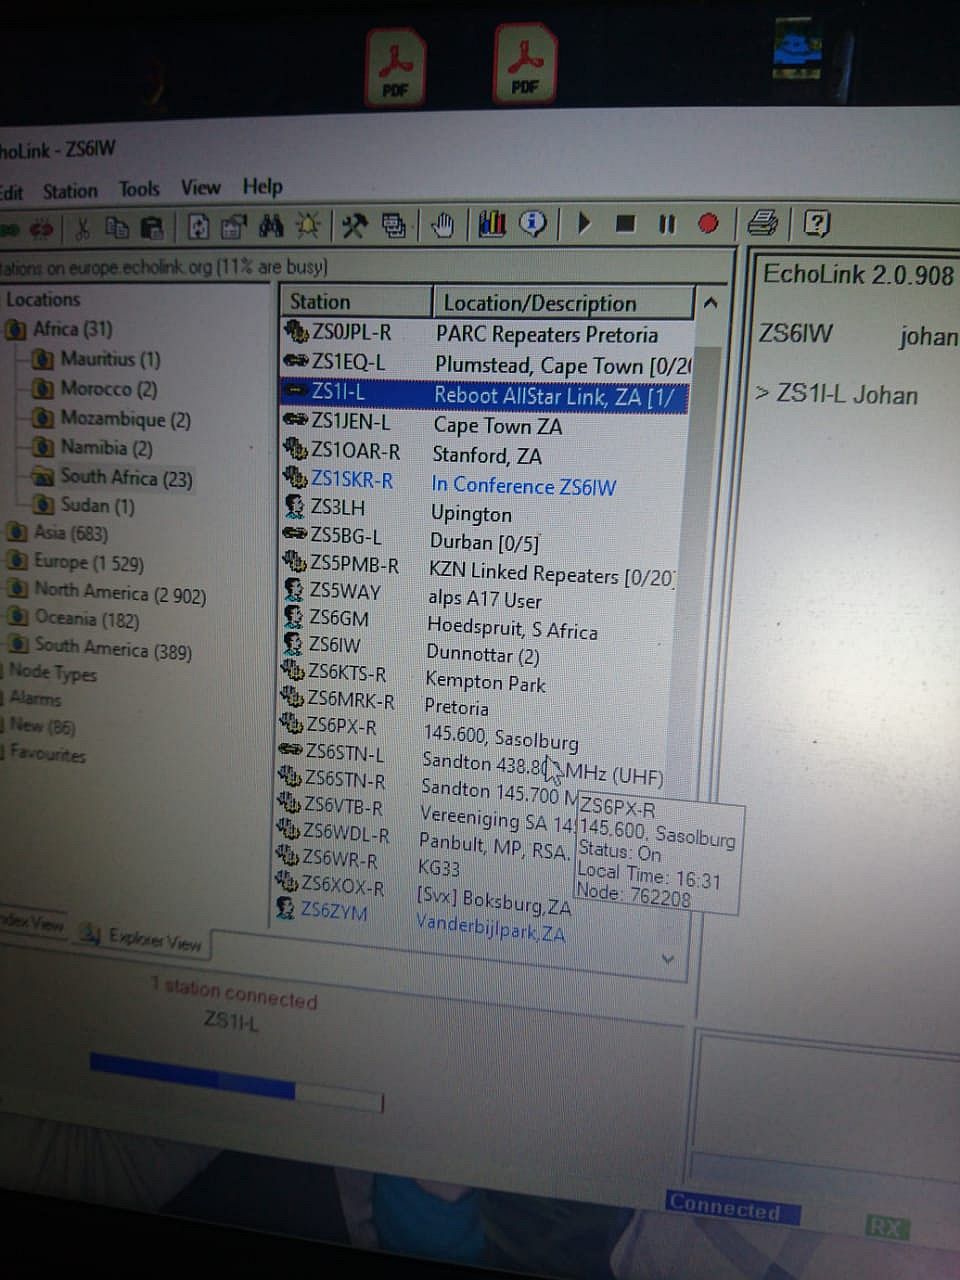Open the Tools menu
This screenshot has height=1280, width=960.
(139, 189)
